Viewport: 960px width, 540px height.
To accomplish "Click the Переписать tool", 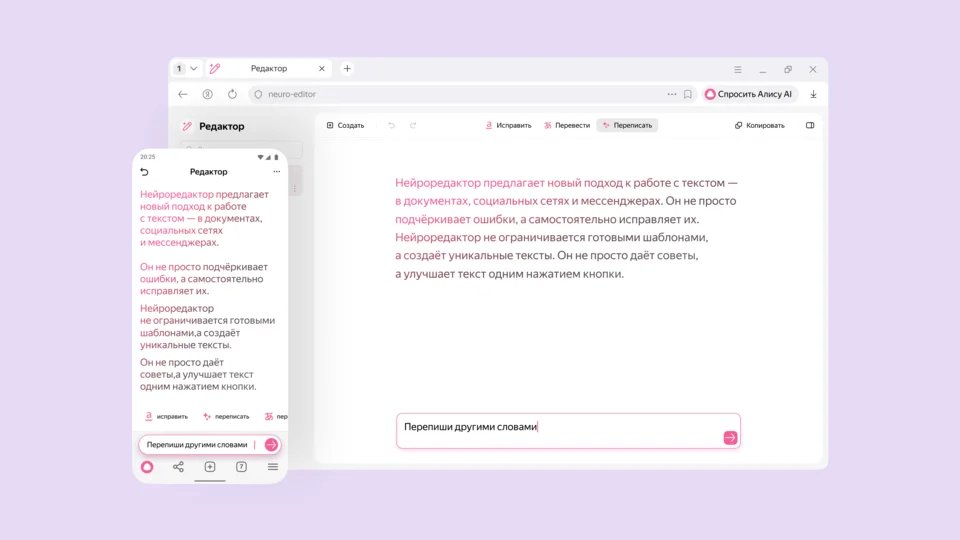I will coord(627,126).
